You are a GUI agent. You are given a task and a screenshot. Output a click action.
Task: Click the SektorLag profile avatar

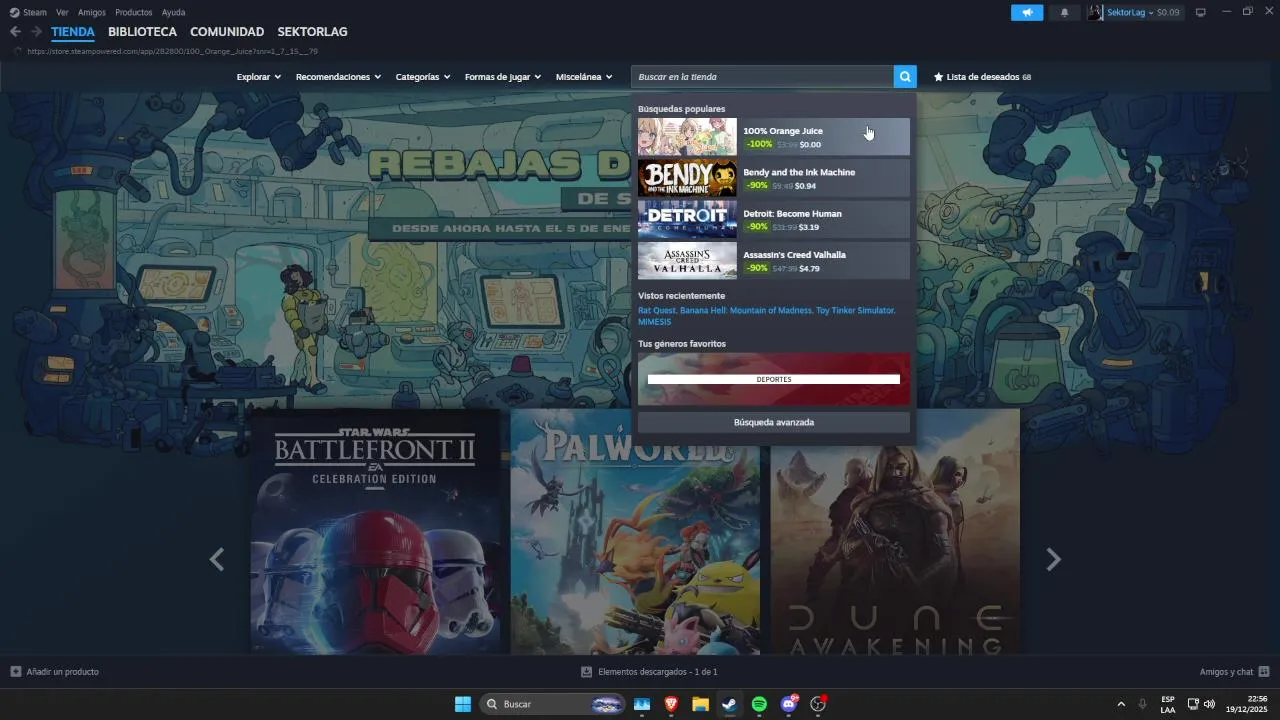click(x=1096, y=12)
